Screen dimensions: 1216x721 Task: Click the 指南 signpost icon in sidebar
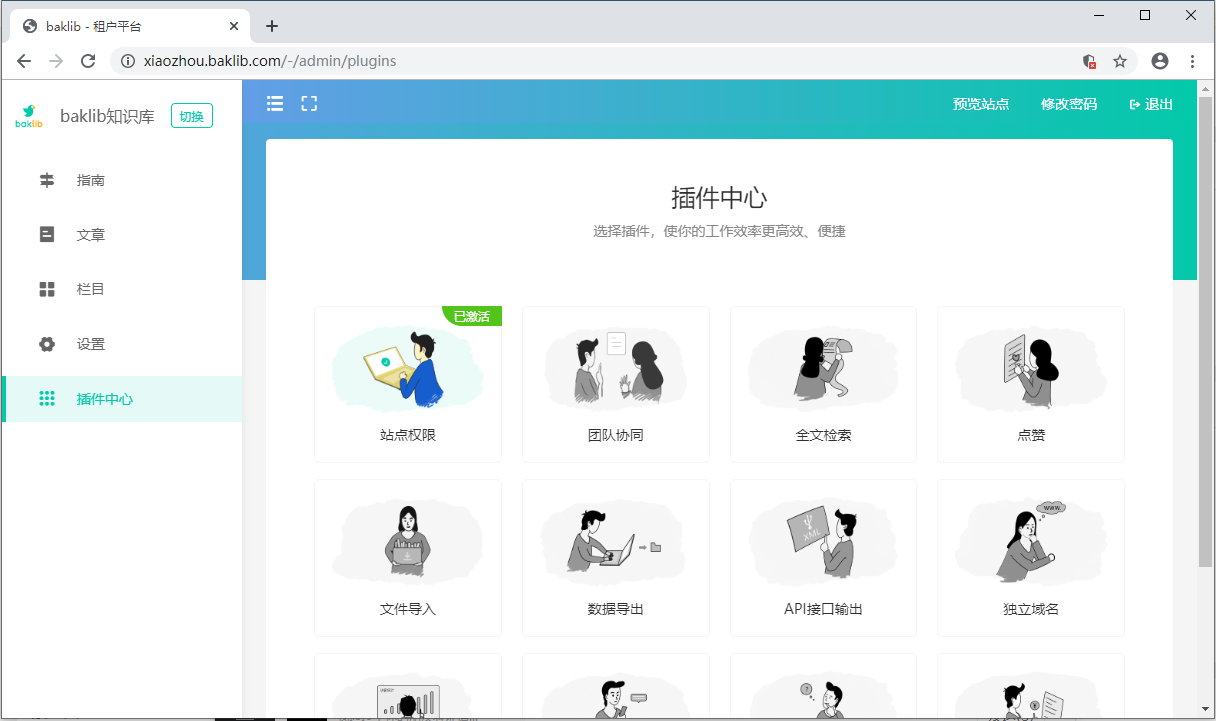pyautogui.click(x=47, y=181)
